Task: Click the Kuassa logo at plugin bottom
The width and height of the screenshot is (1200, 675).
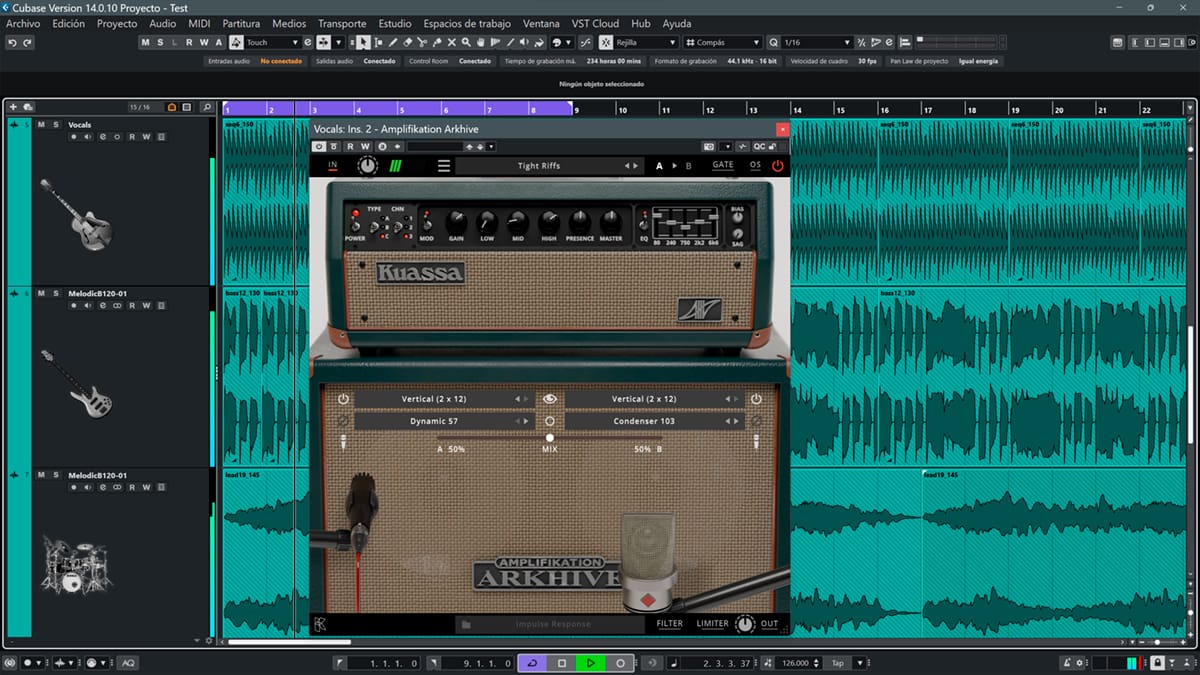Action: pyautogui.click(x=320, y=624)
